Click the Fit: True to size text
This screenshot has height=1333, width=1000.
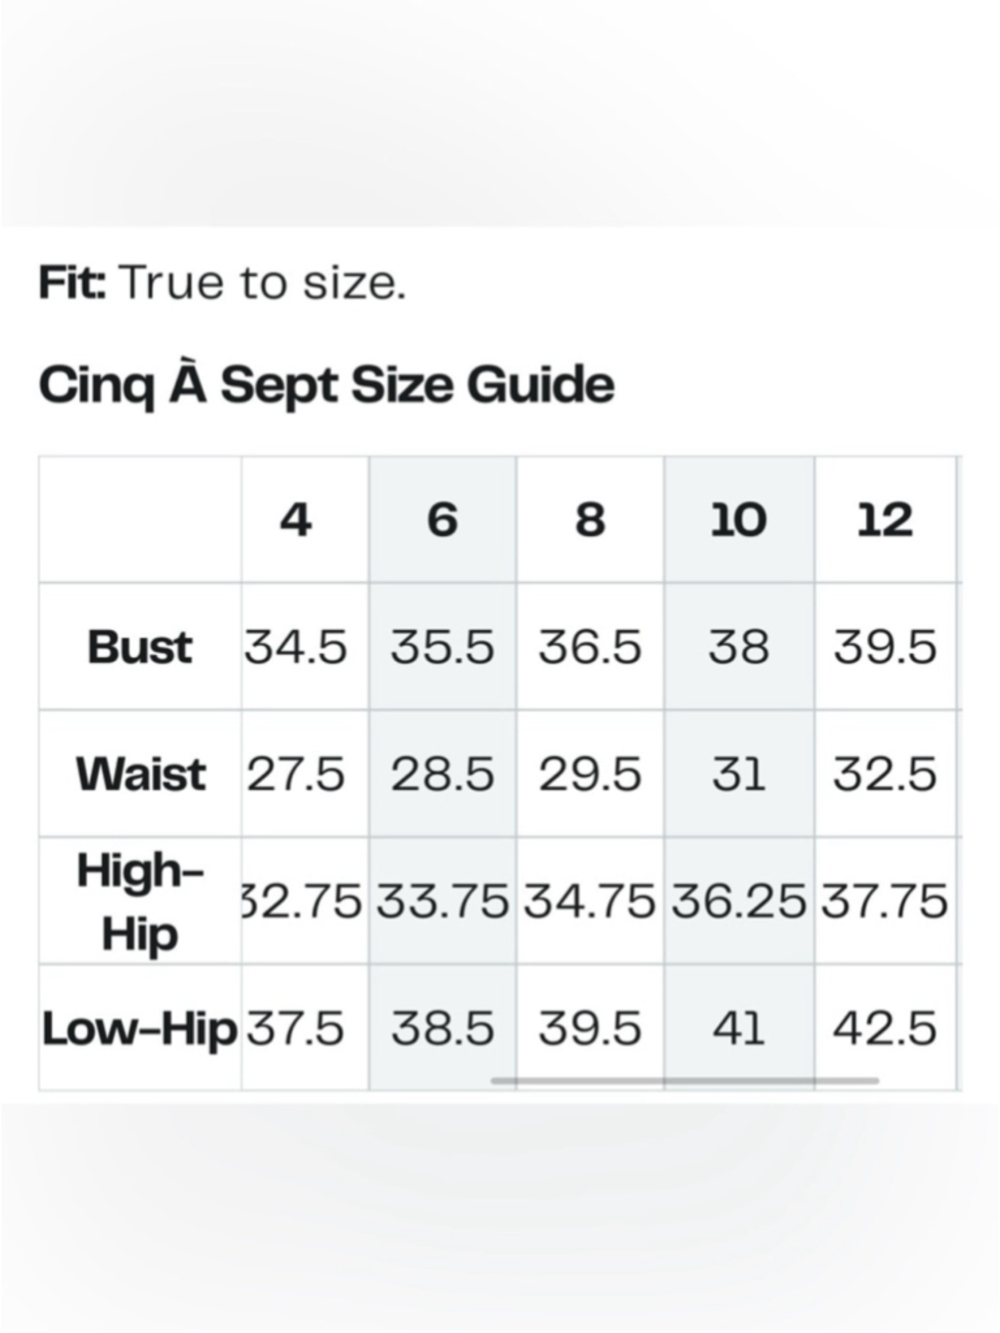[x=222, y=283]
